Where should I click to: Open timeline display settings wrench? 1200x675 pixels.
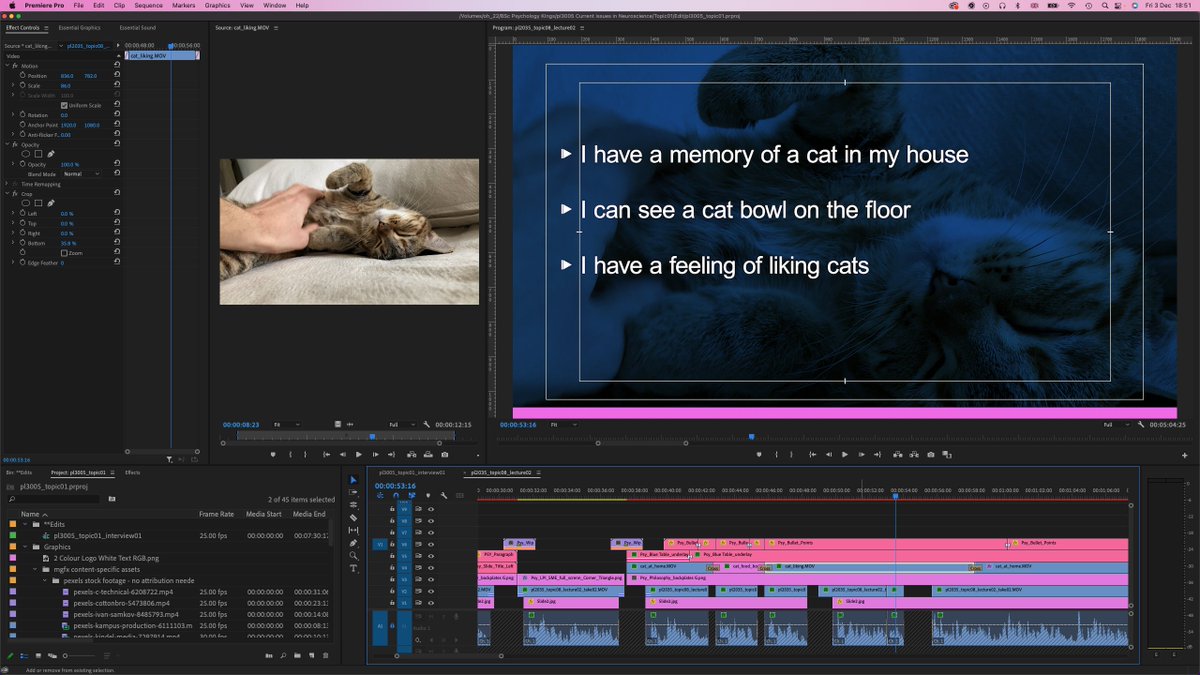point(444,495)
